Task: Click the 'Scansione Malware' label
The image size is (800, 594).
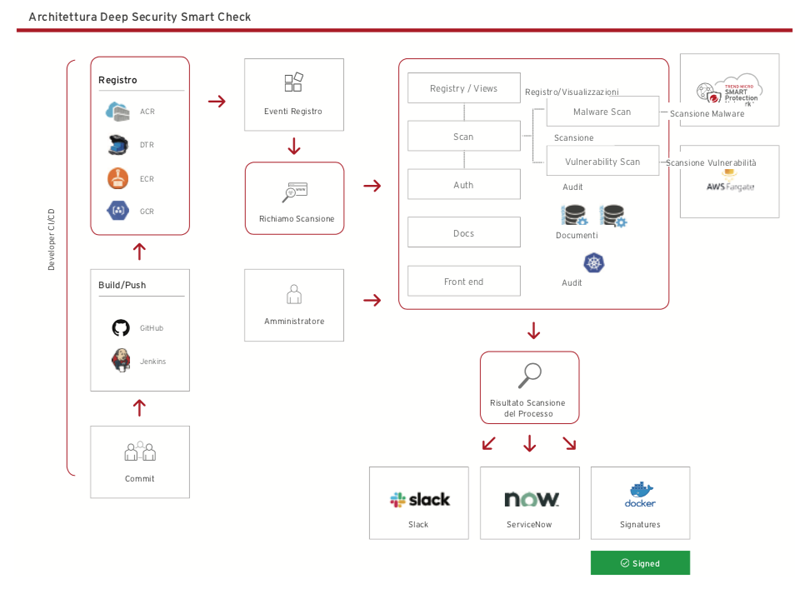Action: (707, 113)
